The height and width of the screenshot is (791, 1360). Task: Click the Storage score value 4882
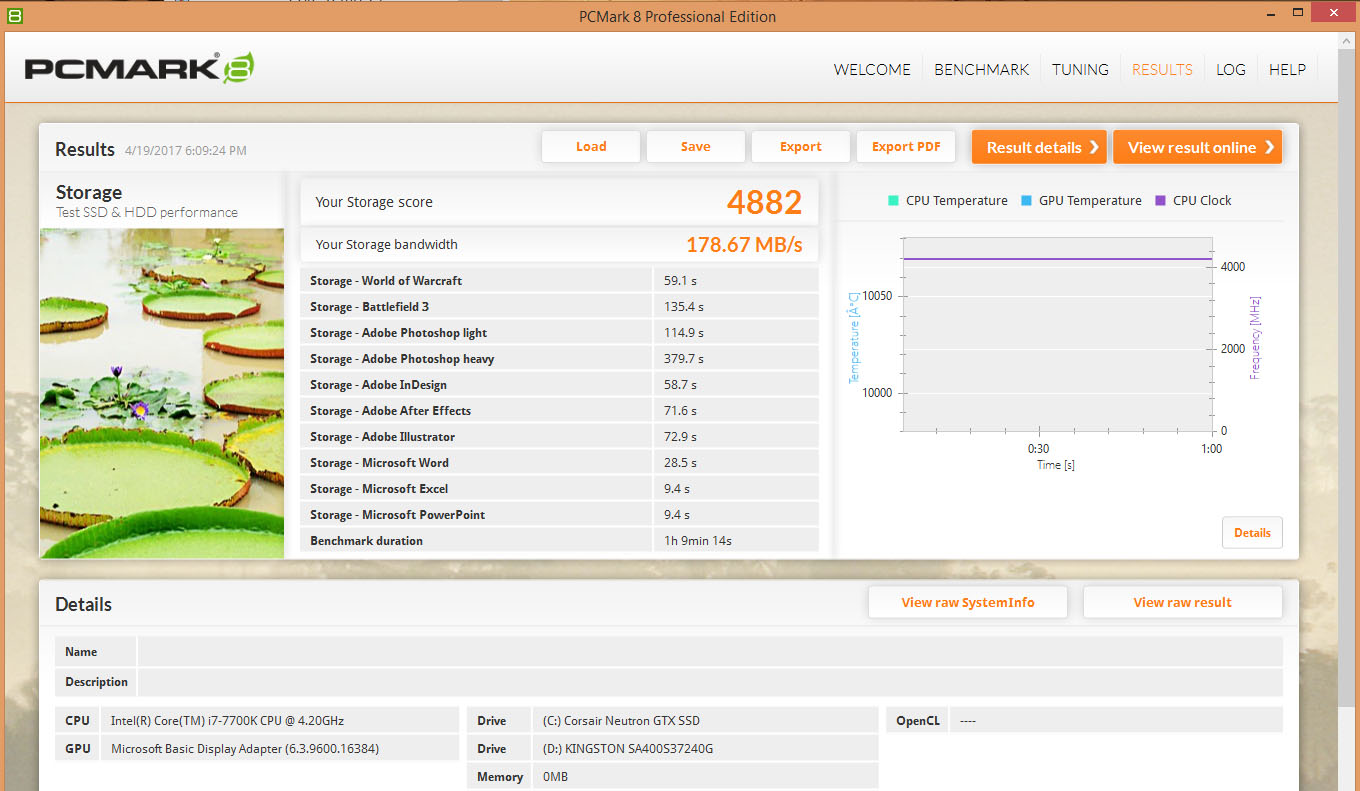click(x=764, y=202)
